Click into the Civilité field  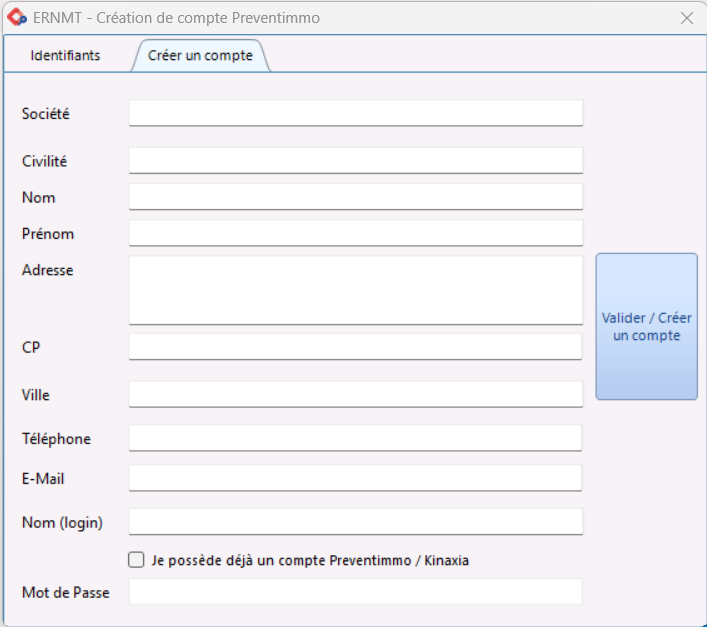pos(356,160)
